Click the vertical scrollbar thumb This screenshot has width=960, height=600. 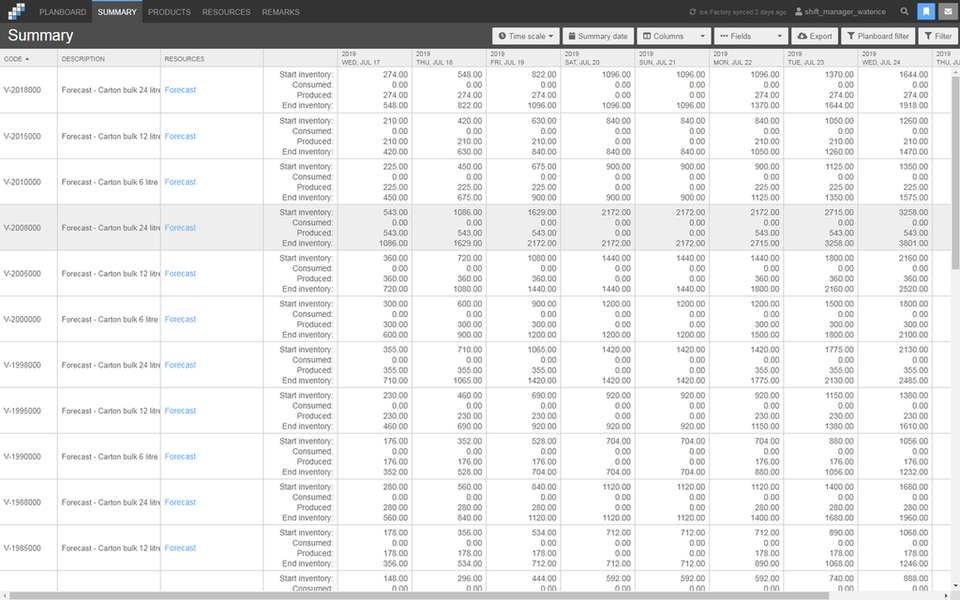click(955, 173)
